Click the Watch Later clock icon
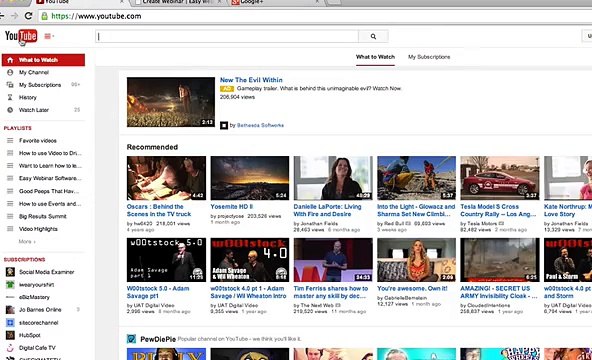This screenshot has width=592, height=360. tap(10, 110)
